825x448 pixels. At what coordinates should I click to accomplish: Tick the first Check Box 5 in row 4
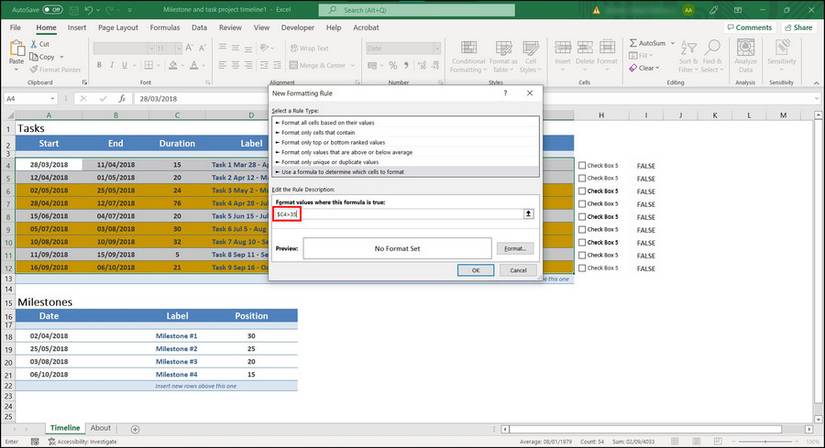582,164
